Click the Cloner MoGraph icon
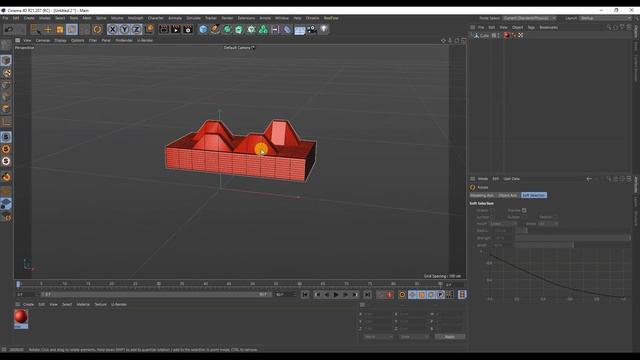Image resolution: width=640 pixels, height=360 pixels. [x=263, y=29]
